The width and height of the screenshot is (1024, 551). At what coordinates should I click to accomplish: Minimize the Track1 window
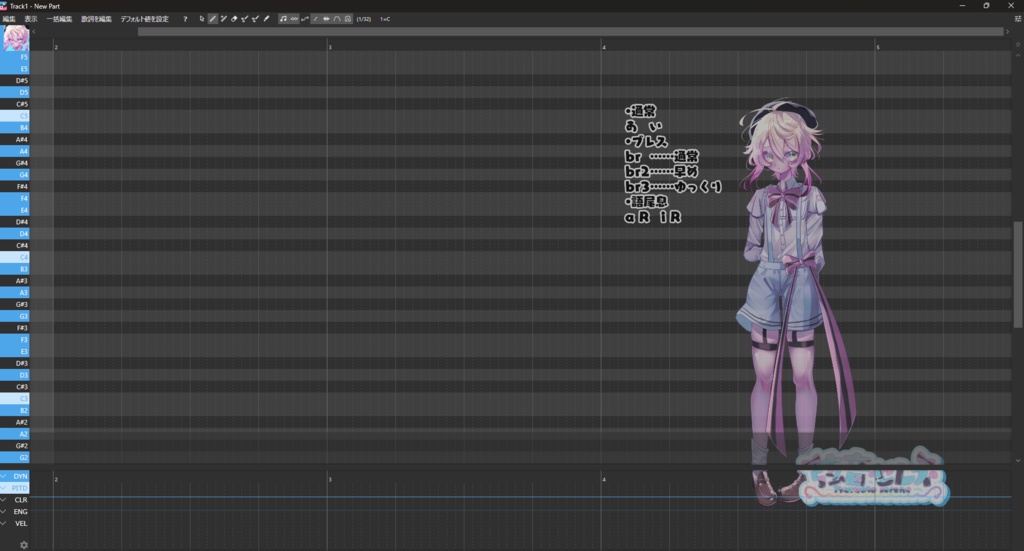(x=962, y=5)
